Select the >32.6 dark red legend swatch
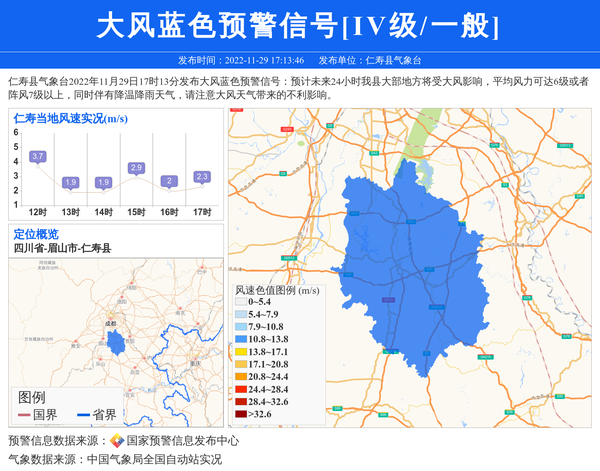This screenshot has width=600, height=471. tap(240, 413)
